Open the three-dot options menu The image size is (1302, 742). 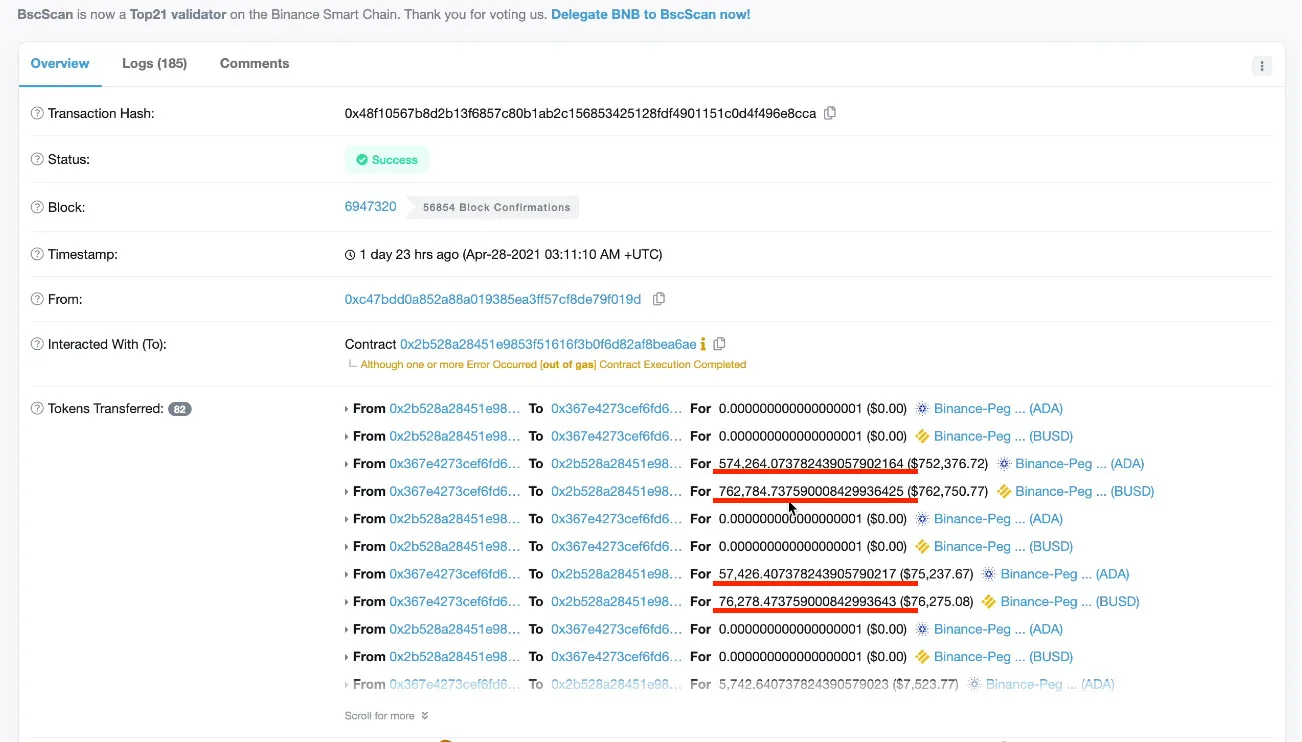(x=1262, y=66)
